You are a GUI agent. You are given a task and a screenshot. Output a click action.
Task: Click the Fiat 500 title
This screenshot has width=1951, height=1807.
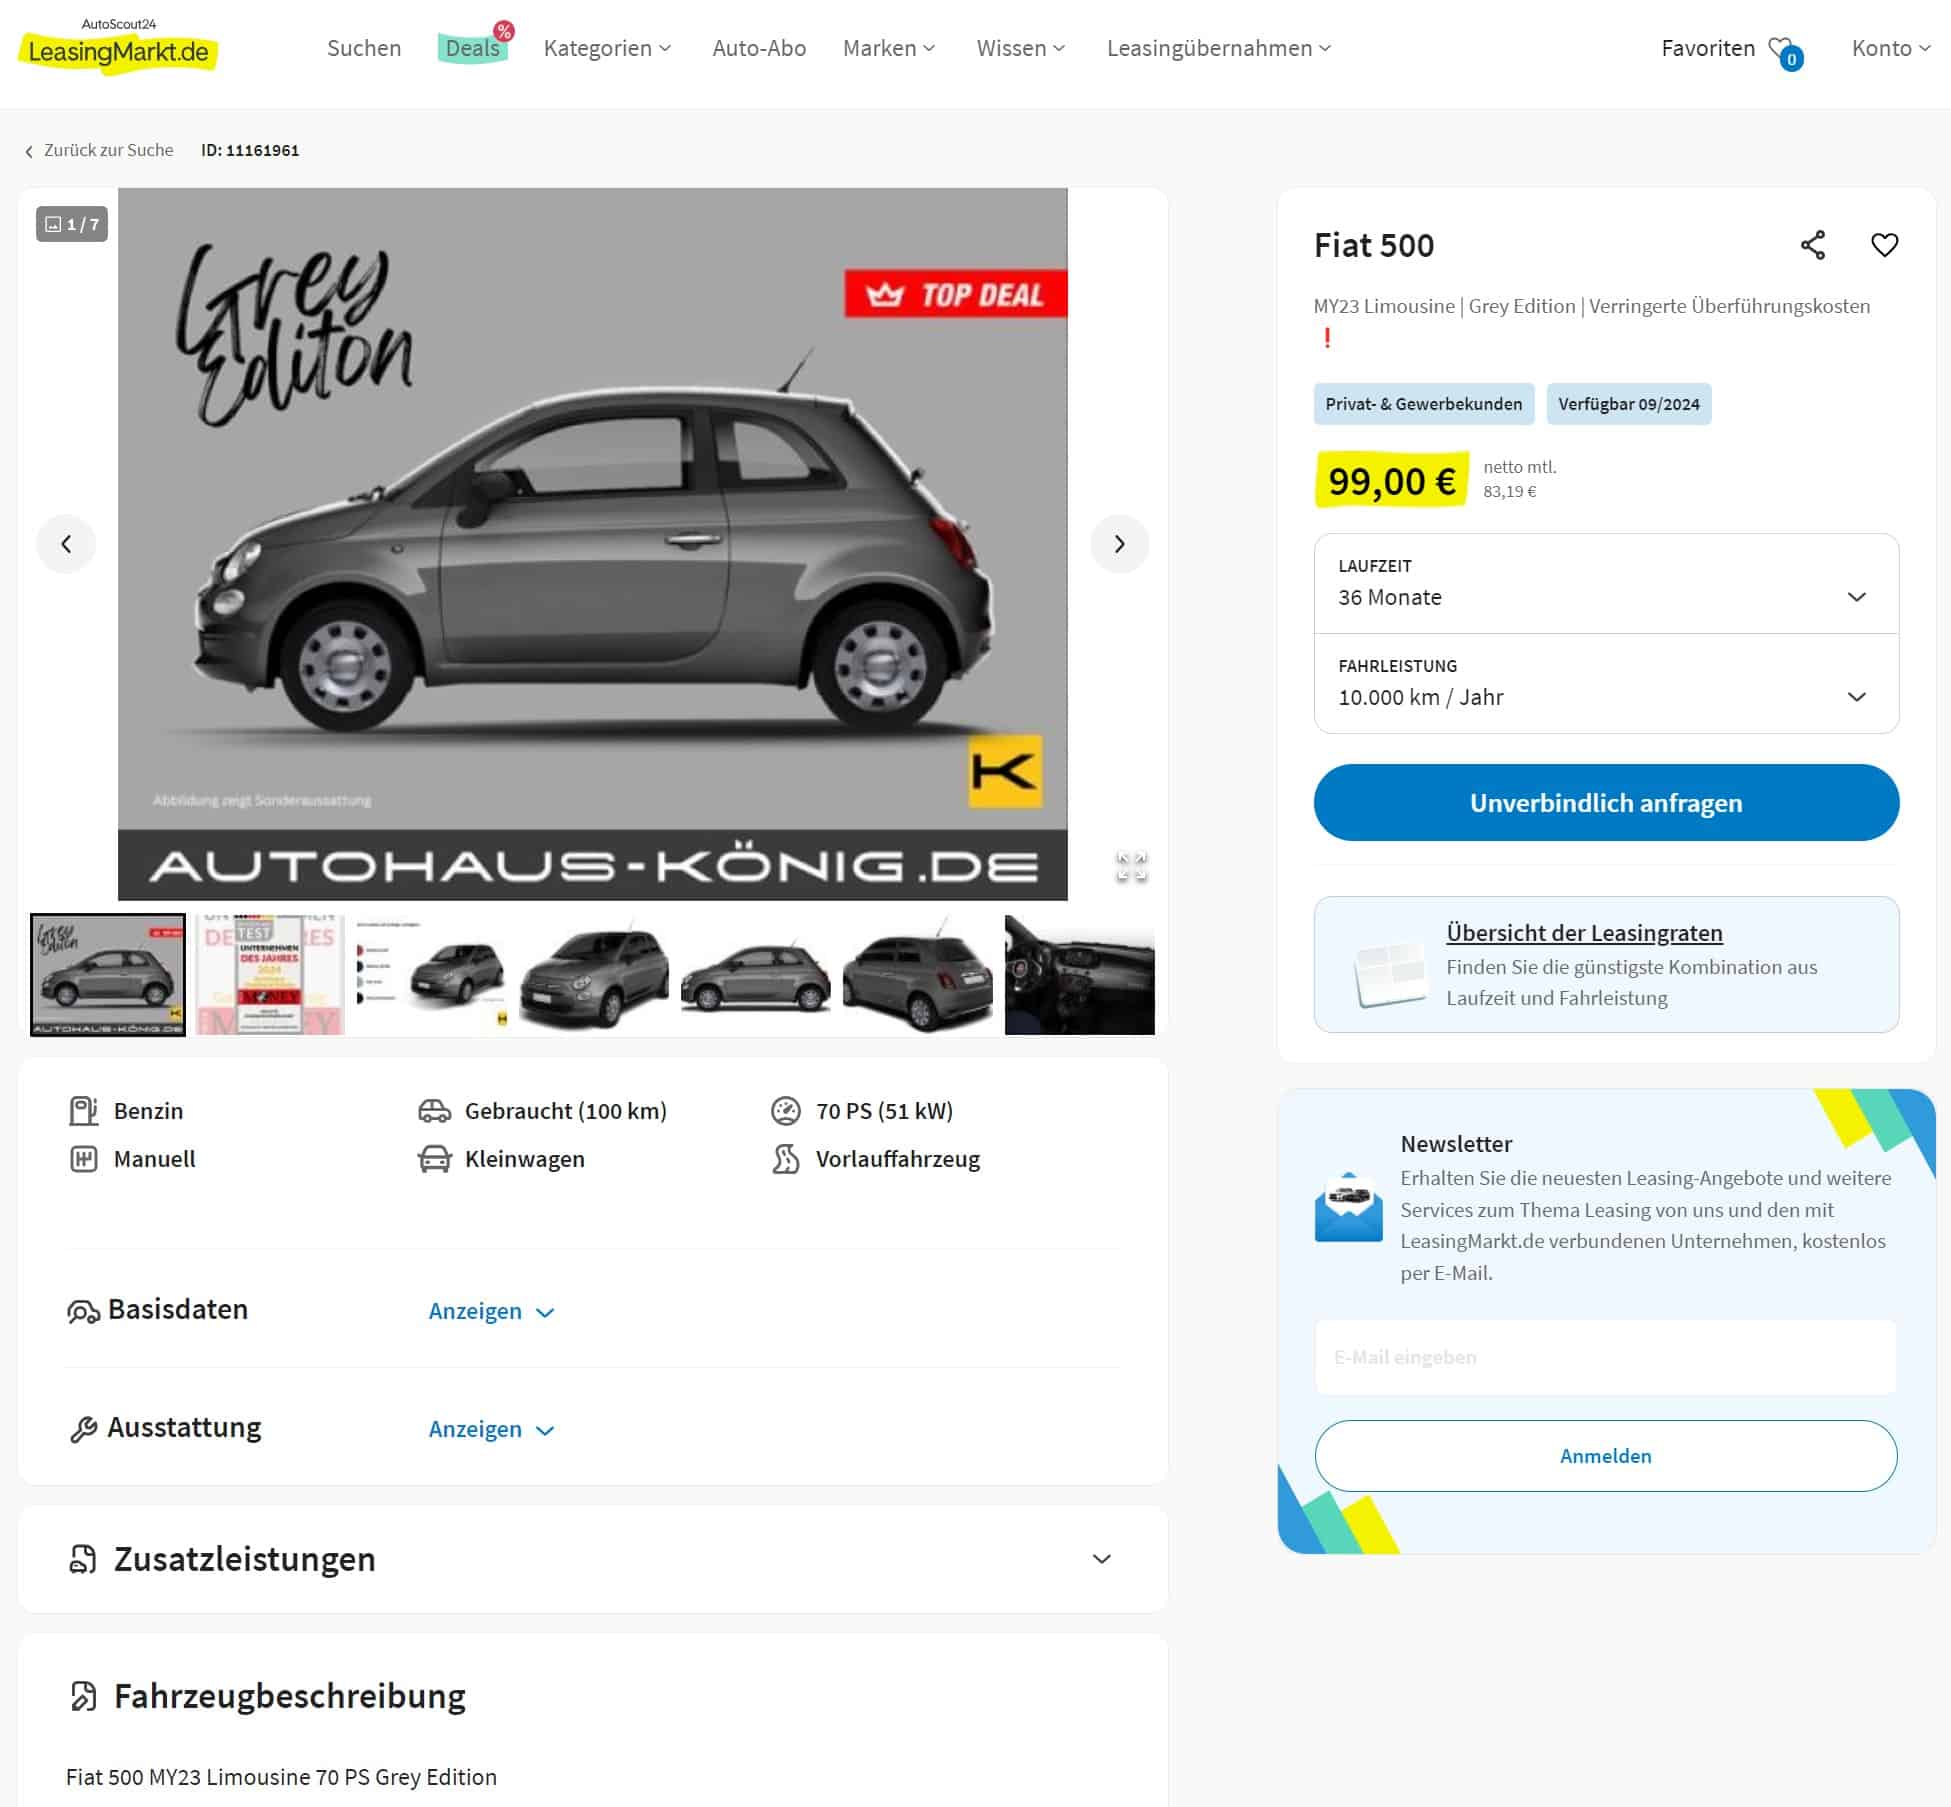pos(1374,245)
